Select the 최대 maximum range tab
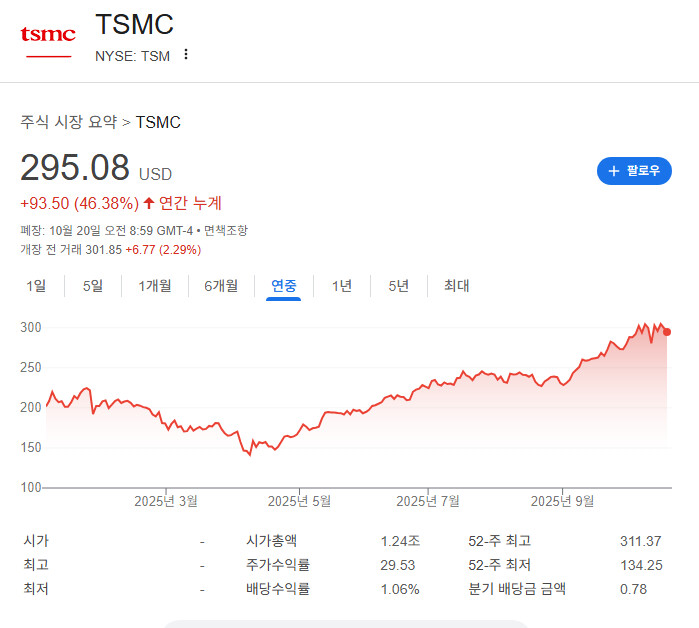This screenshot has width=699, height=628. [456, 286]
